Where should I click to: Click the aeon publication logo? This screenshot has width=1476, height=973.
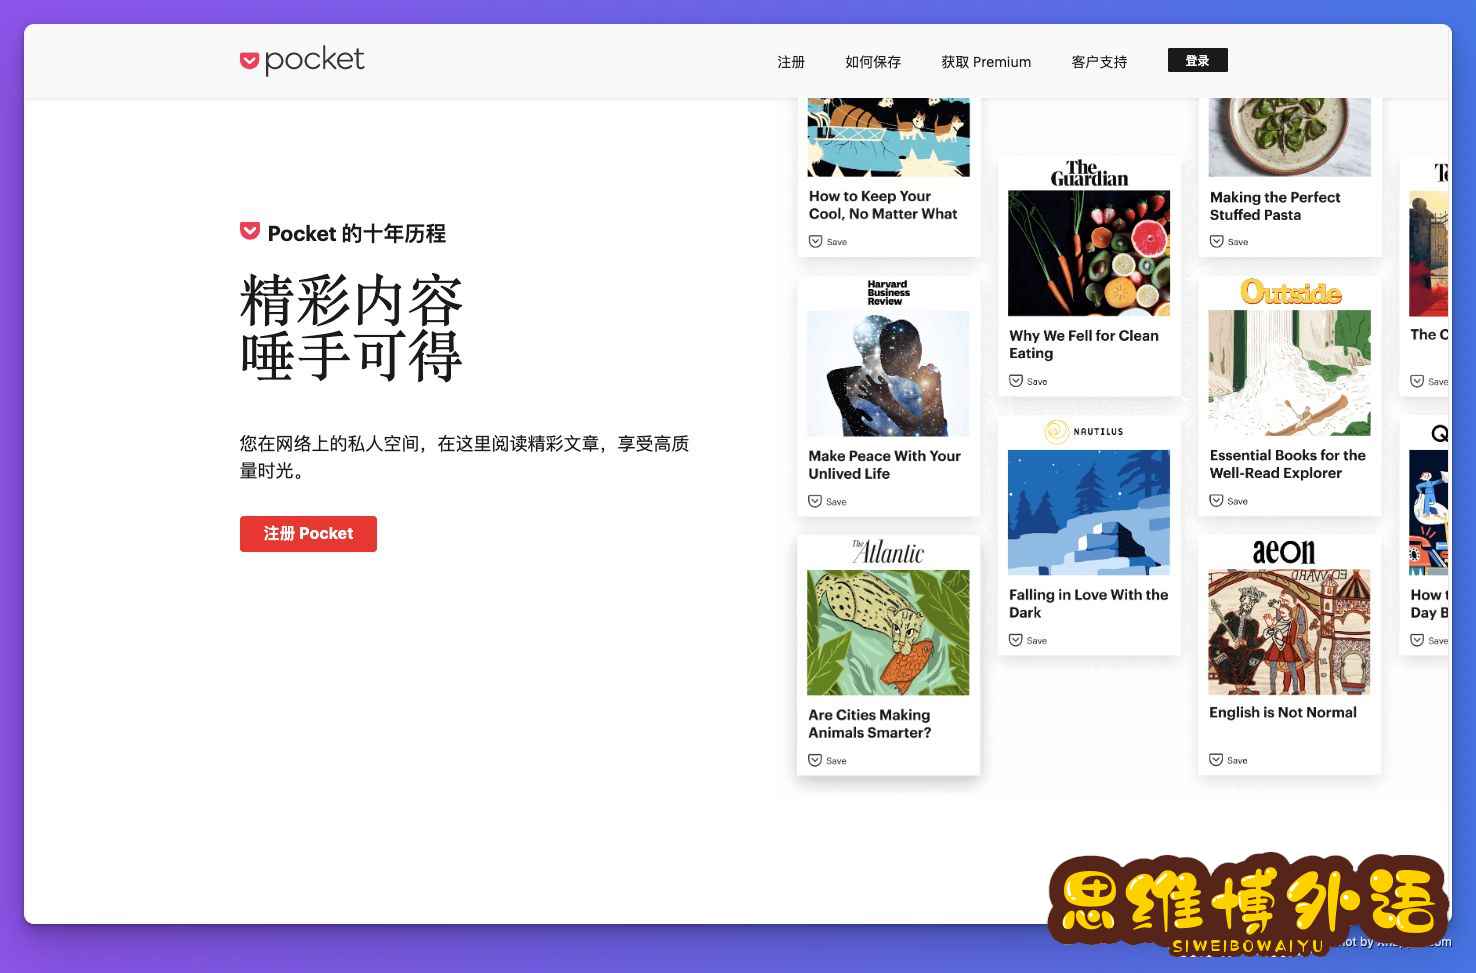coord(1284,551)
